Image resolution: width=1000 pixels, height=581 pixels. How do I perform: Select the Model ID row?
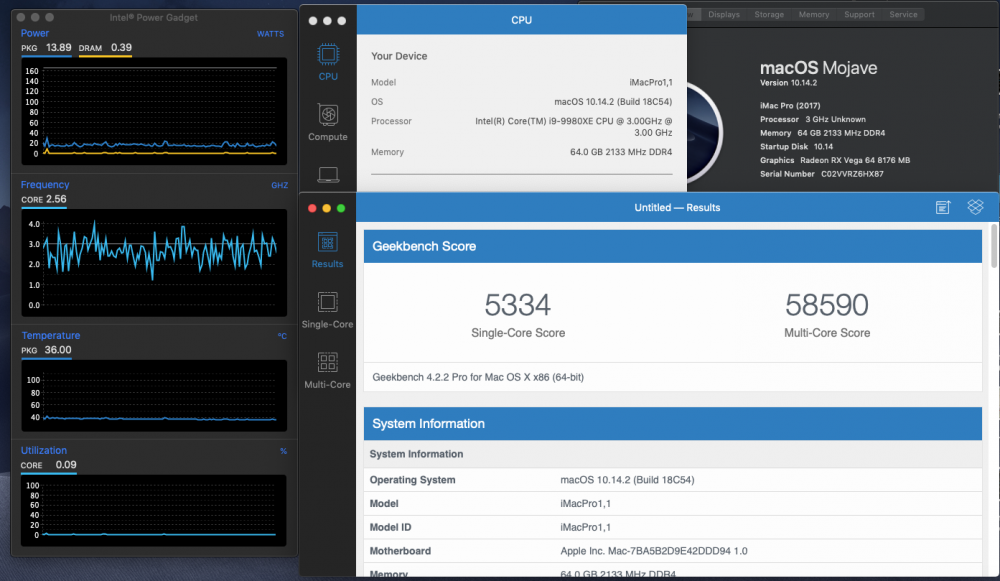point(673,527)
